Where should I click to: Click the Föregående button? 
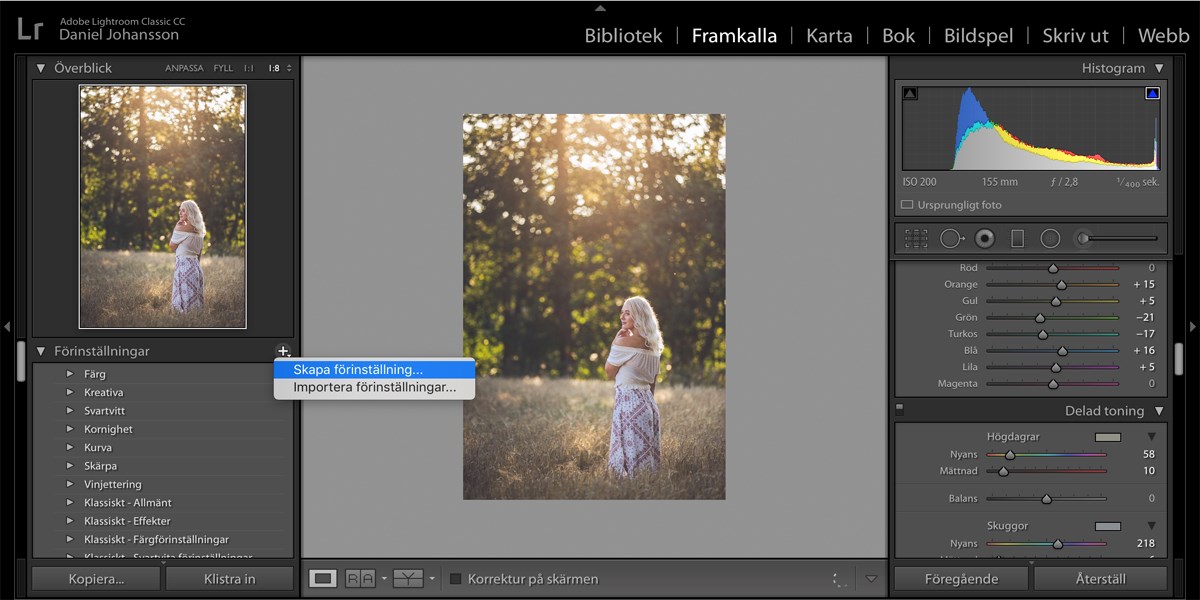pyautogui.click(x=961, y=578)
